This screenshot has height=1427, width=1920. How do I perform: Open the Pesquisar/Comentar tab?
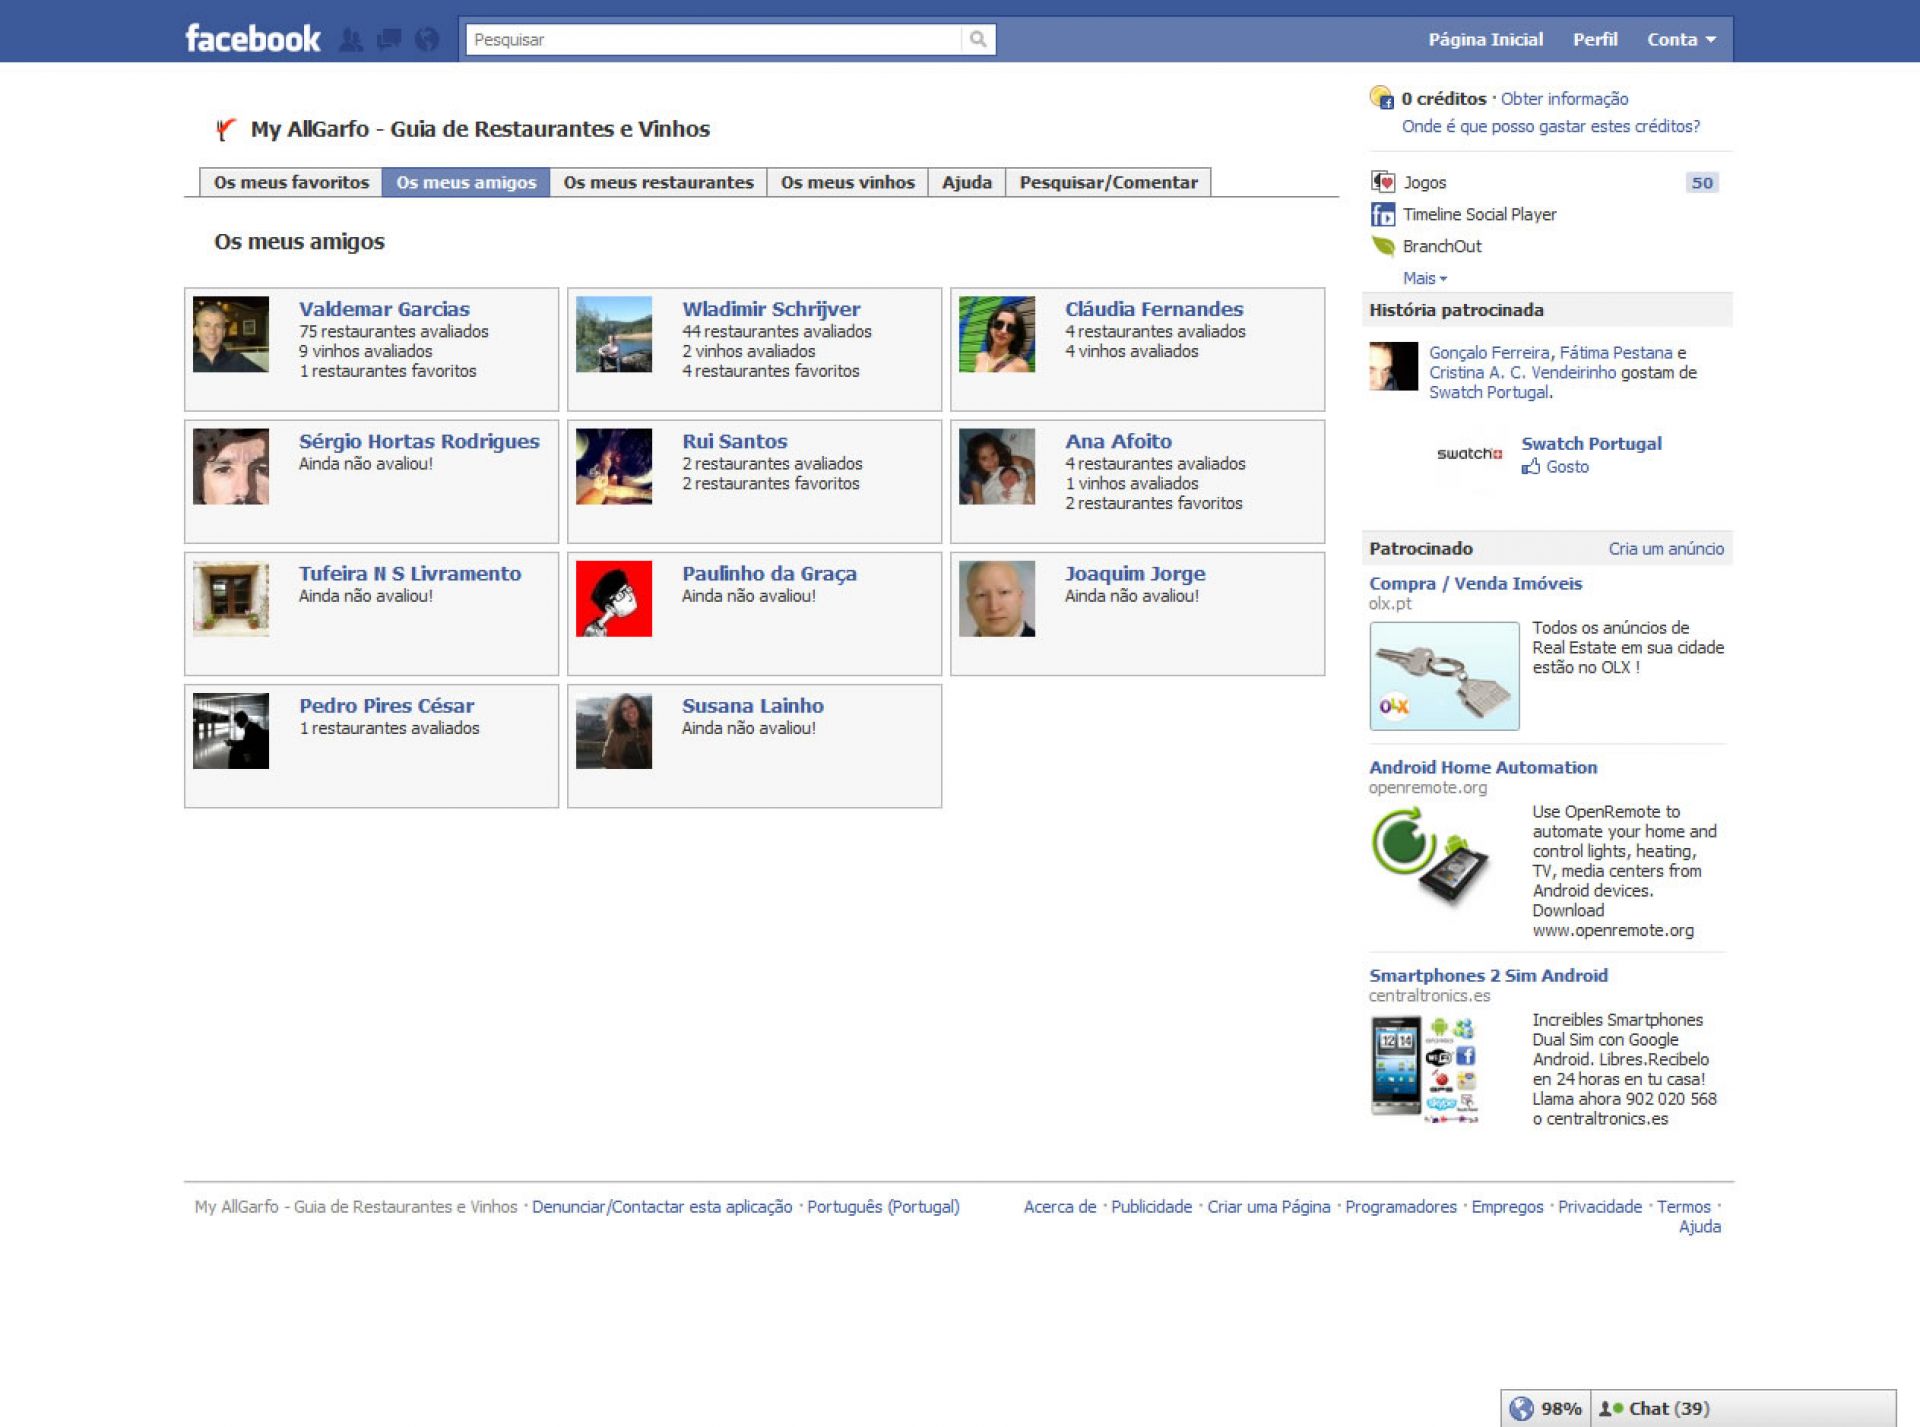(1108, 182)
